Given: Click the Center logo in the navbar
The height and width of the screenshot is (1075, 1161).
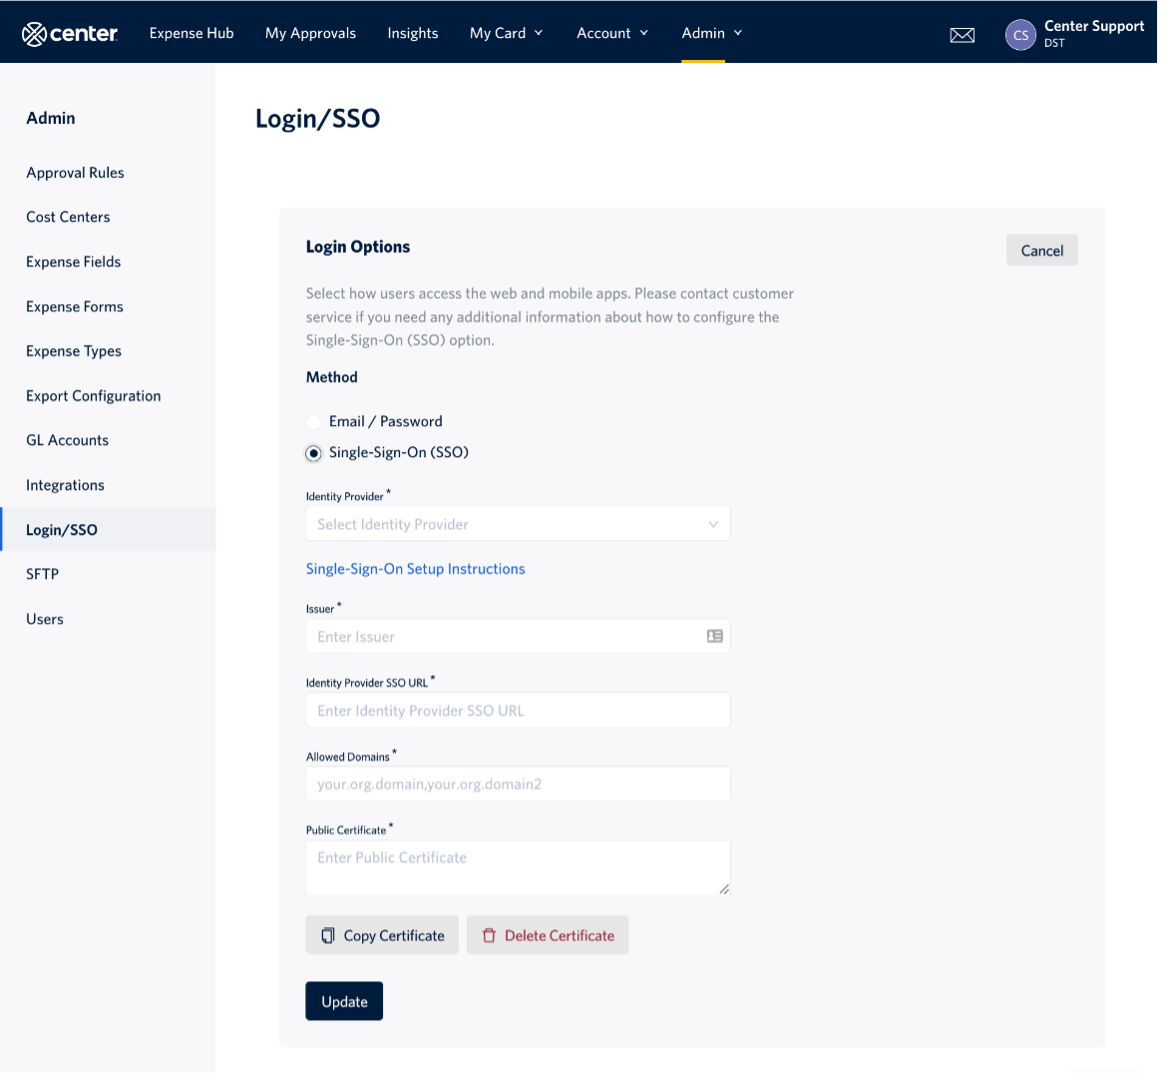Looking at the screenshot, I should [69, 32].
